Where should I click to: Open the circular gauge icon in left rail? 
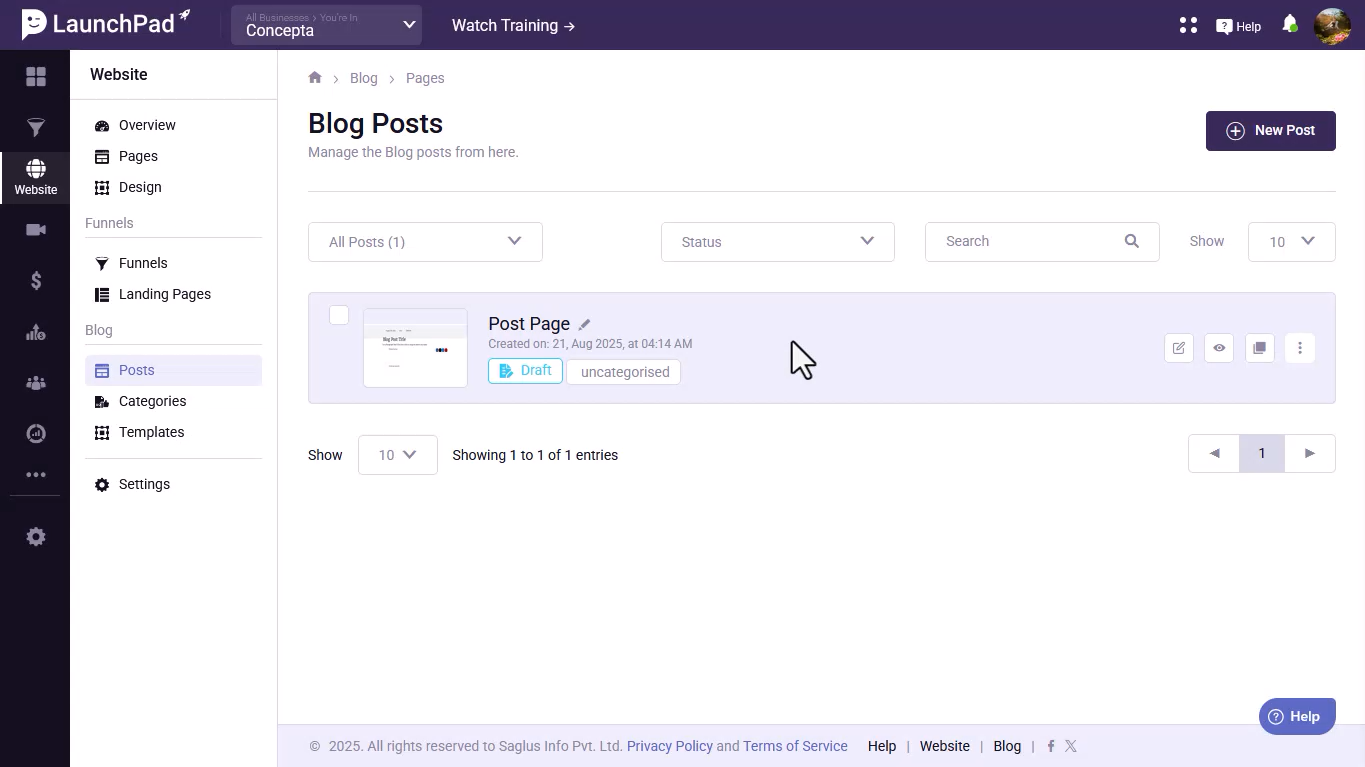click(36, 433)
